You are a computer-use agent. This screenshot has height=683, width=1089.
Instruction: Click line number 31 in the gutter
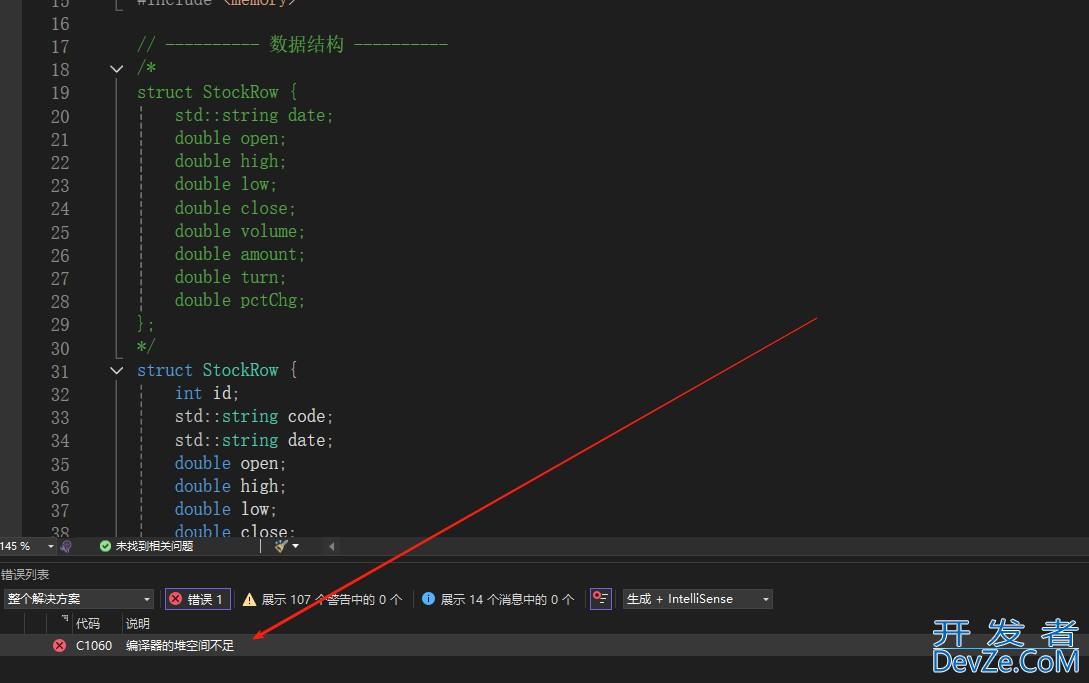tap(60, 370)
